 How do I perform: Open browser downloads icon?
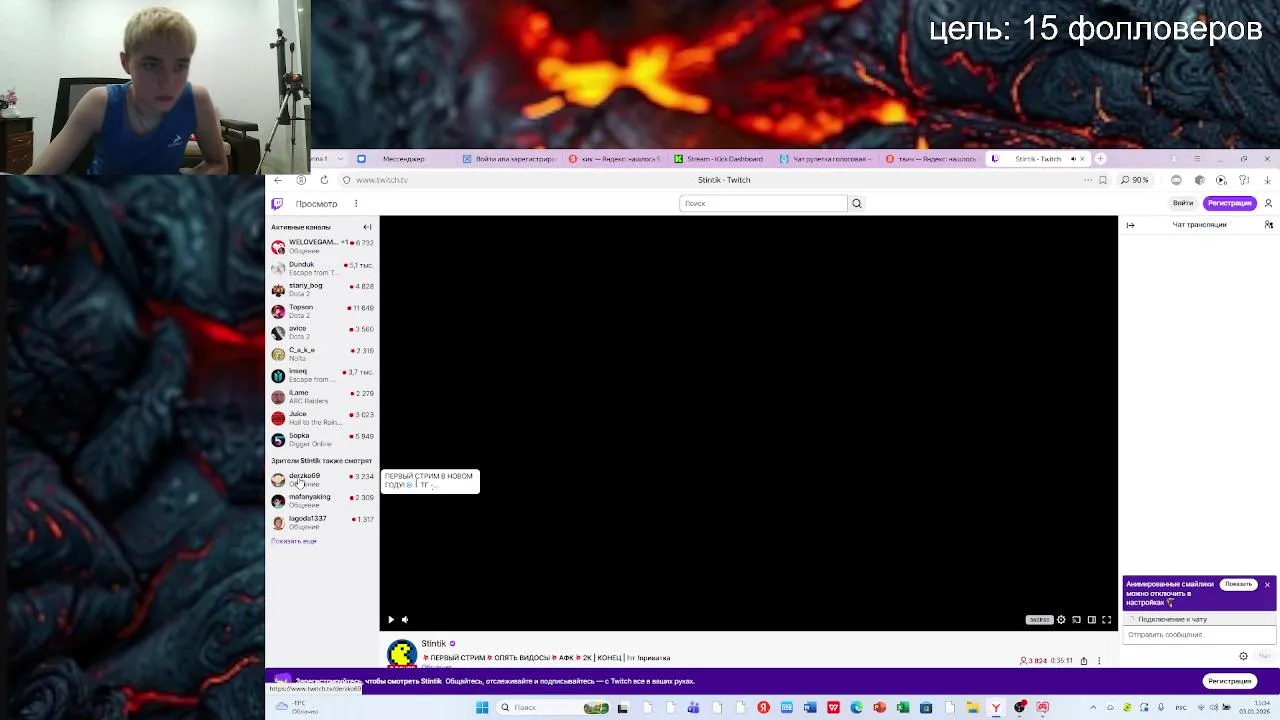pyautogui.click(x=1267, y=180)
